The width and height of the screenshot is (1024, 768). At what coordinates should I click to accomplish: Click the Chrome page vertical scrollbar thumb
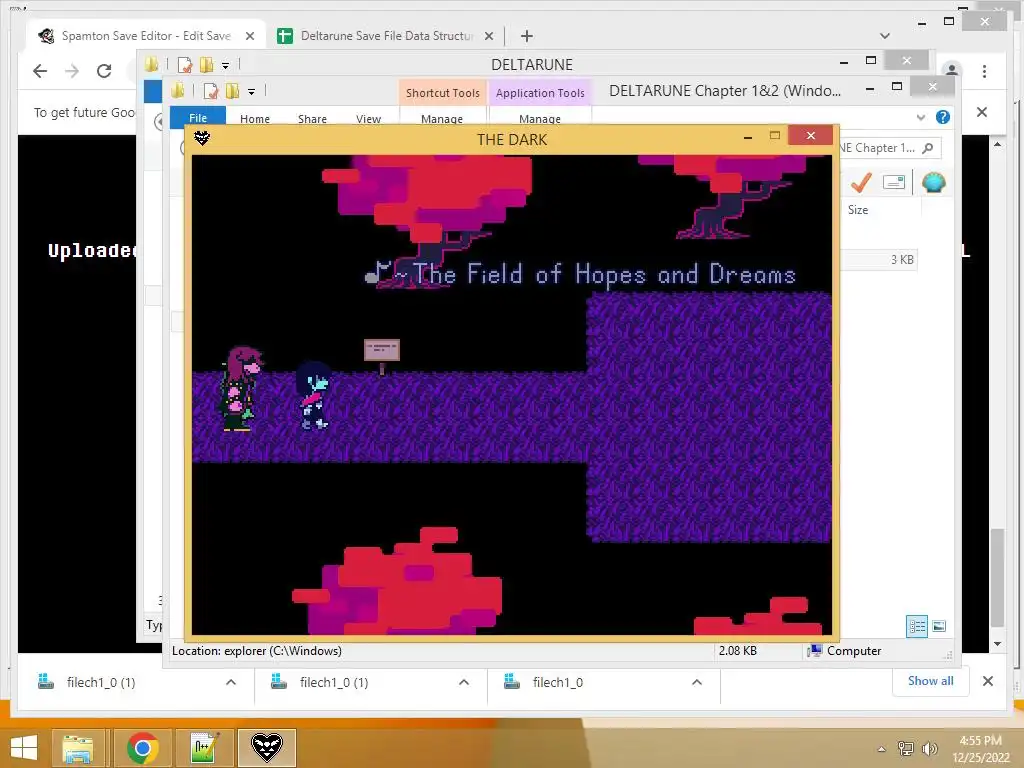[x=997, y=577]
